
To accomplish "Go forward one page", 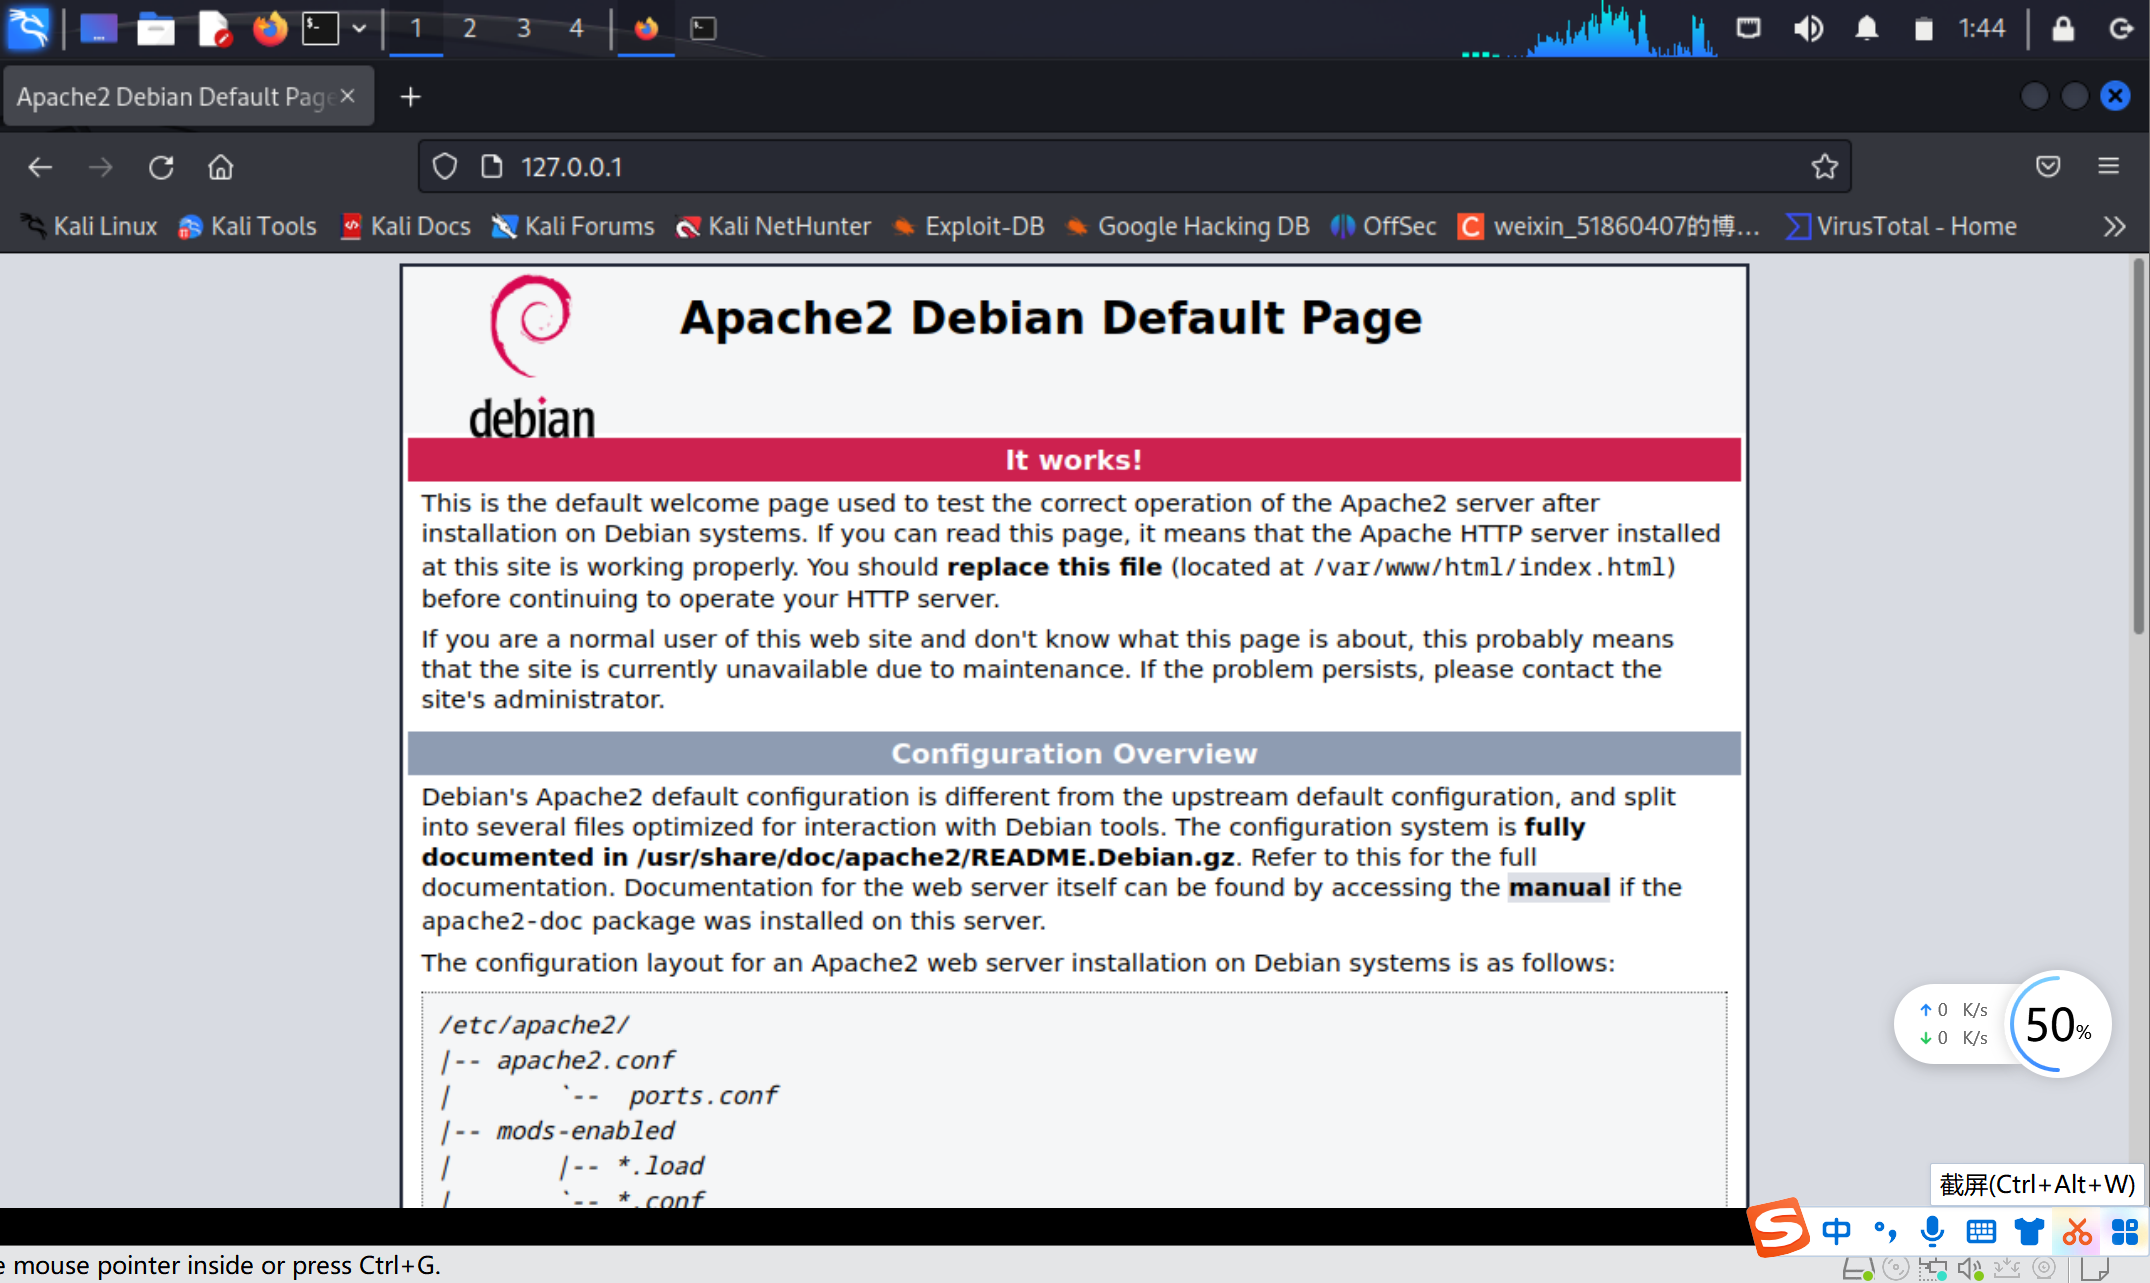I will (100, 167).
